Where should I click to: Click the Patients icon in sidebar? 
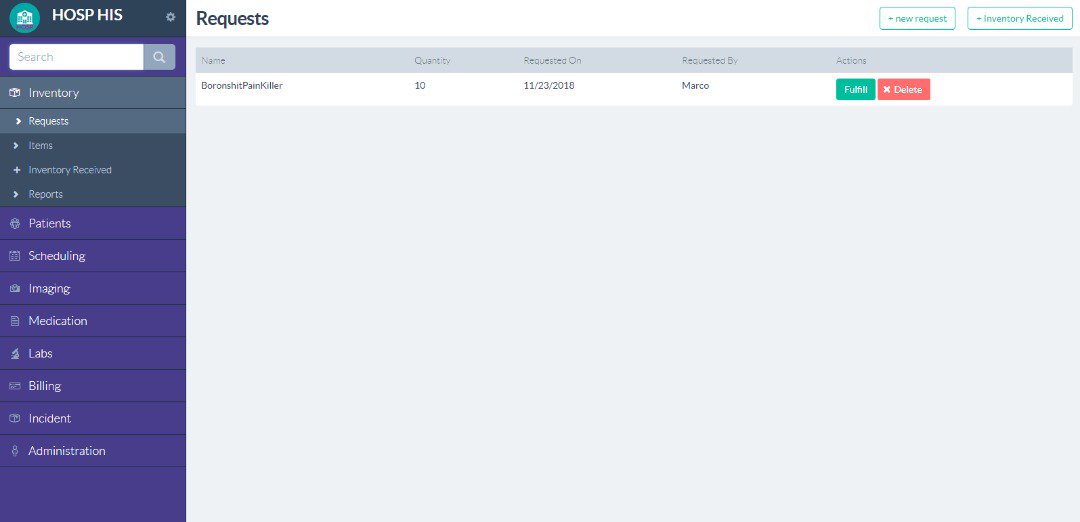tap(15, 224)
